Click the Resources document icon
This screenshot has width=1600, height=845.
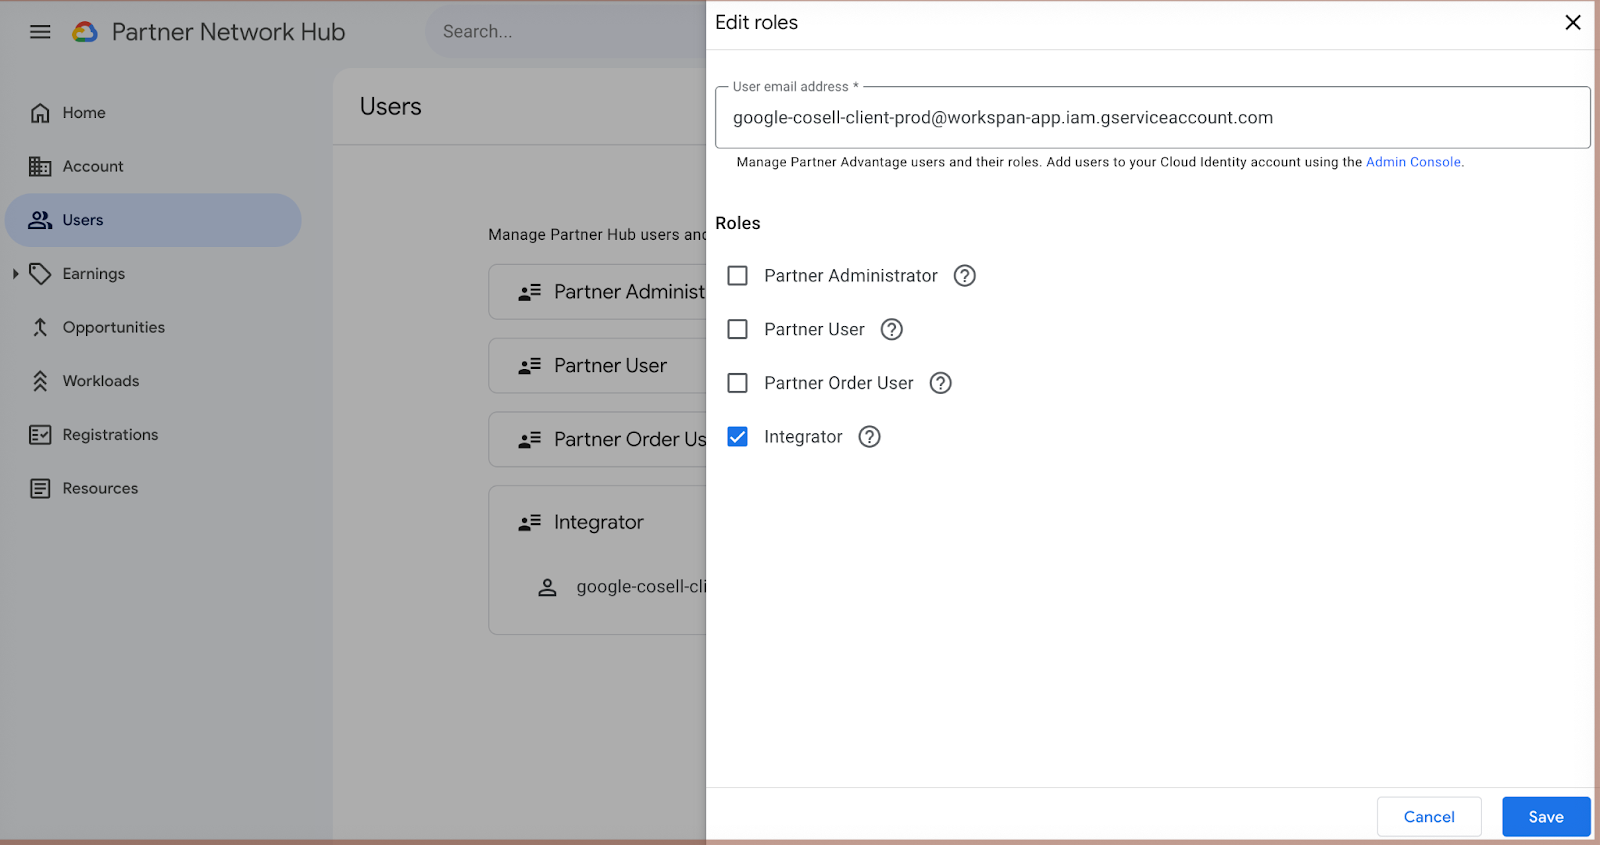[x=40, y=488]
